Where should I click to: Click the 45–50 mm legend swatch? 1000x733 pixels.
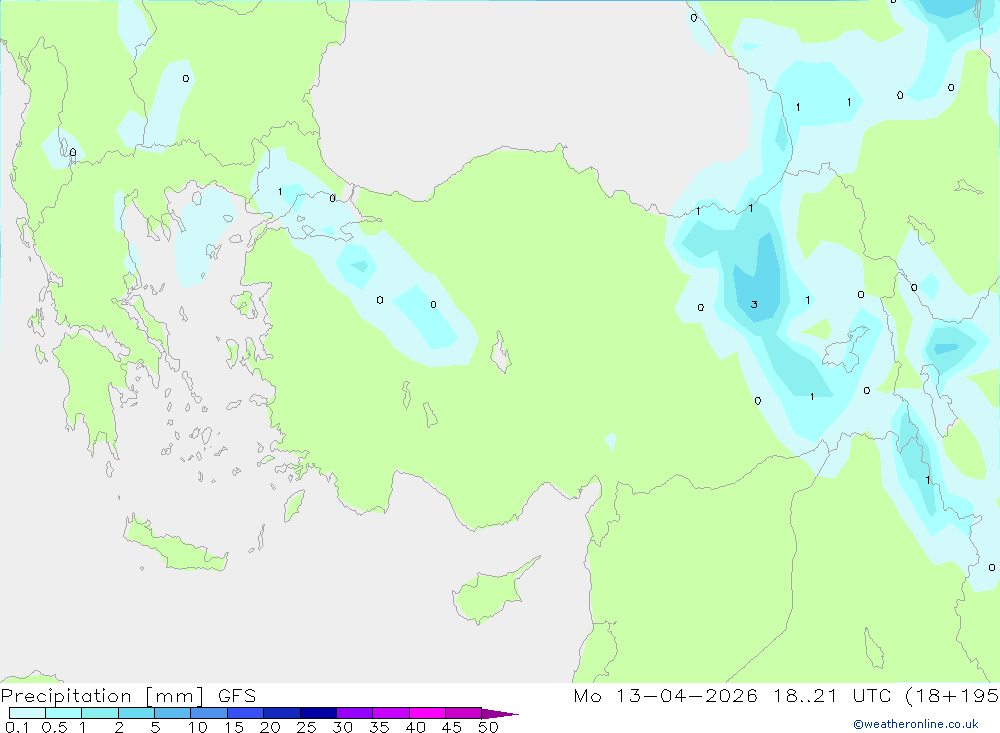click(x=463, y=713)
